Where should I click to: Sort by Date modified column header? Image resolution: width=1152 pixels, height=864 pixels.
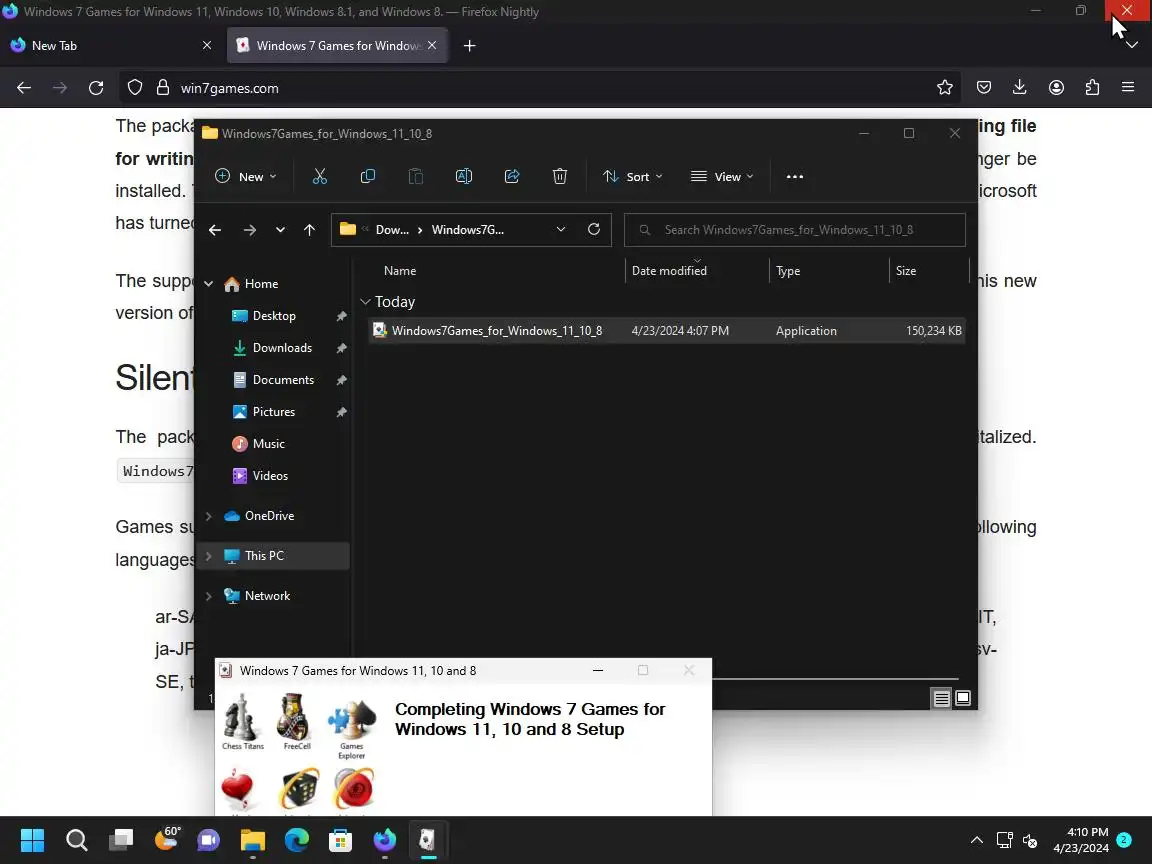pos(669,271)
